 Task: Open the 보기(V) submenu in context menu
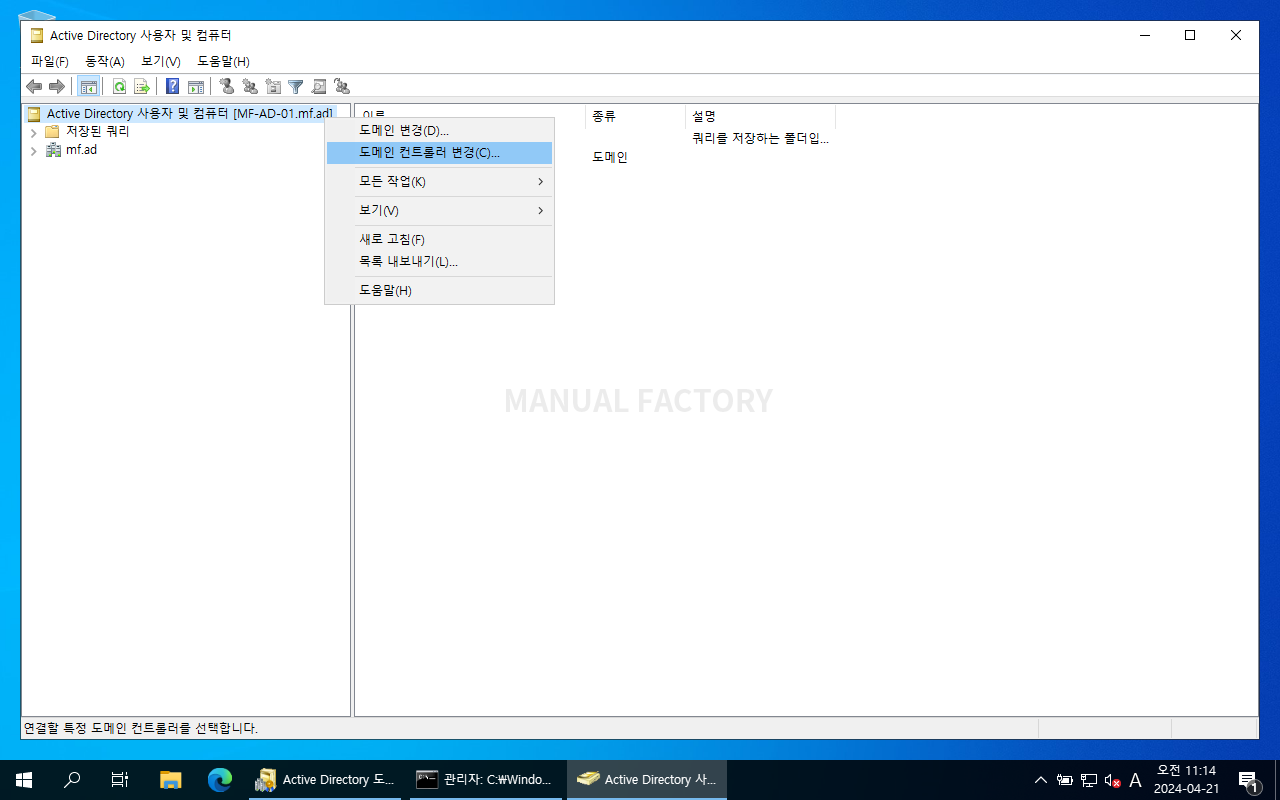pyautogui.click(x=440, y=211)
